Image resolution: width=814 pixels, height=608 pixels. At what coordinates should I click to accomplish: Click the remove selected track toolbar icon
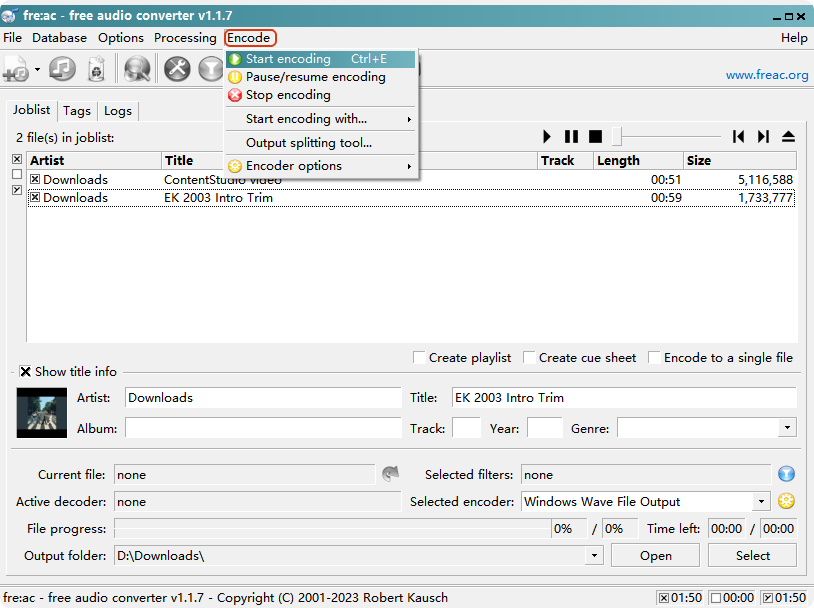[96, 69]
